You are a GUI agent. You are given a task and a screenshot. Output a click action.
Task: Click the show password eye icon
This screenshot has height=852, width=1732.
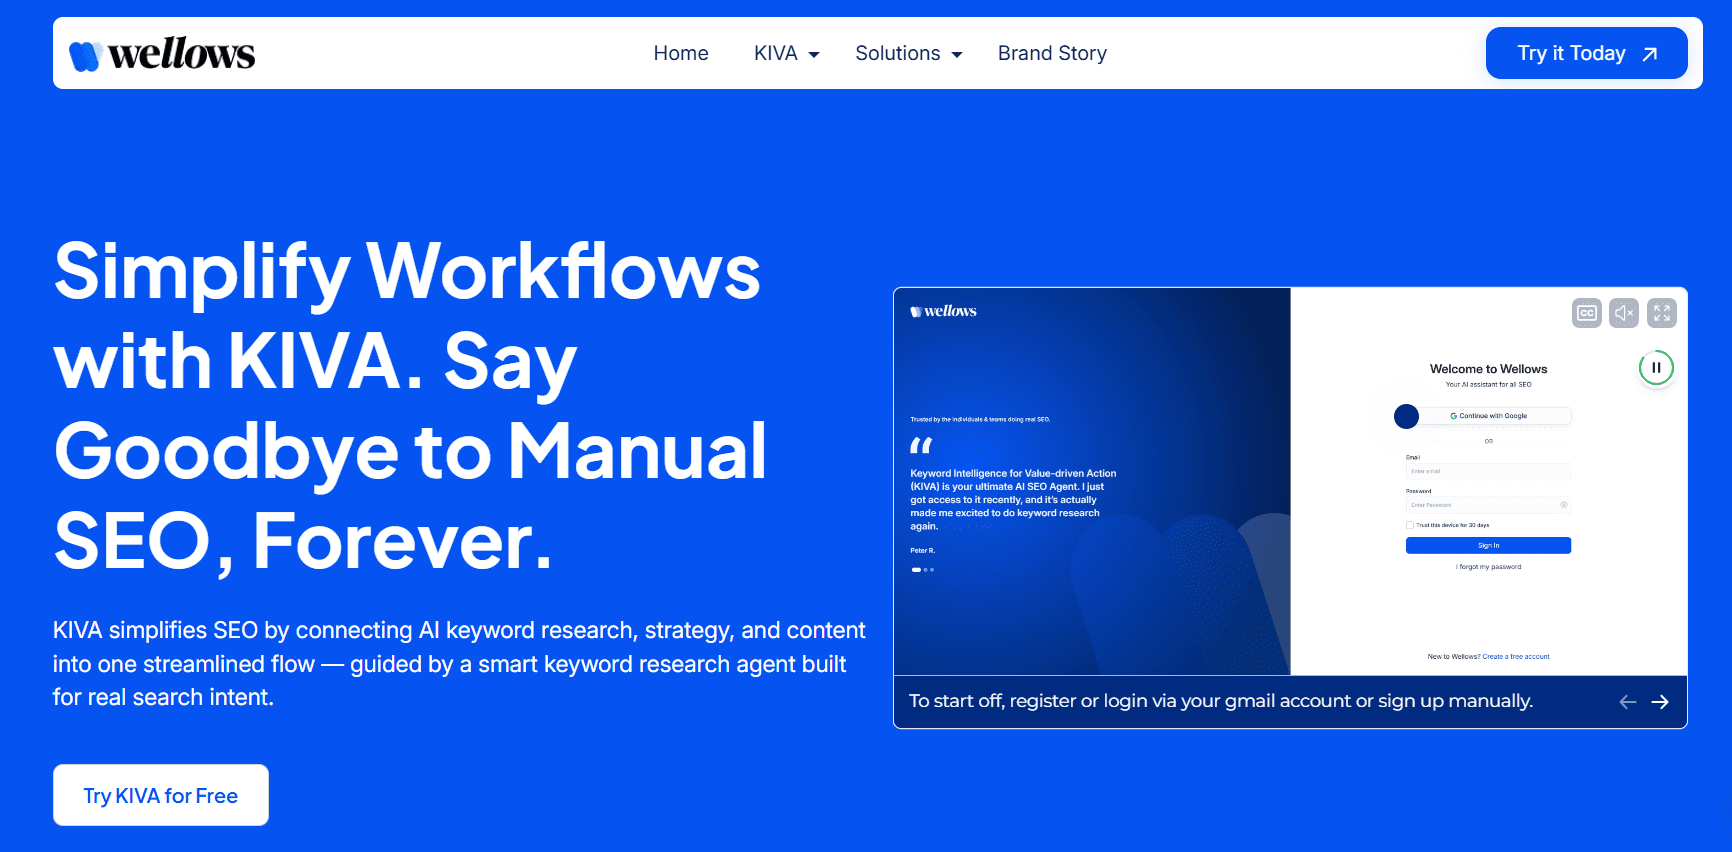tap(1564, 505)
